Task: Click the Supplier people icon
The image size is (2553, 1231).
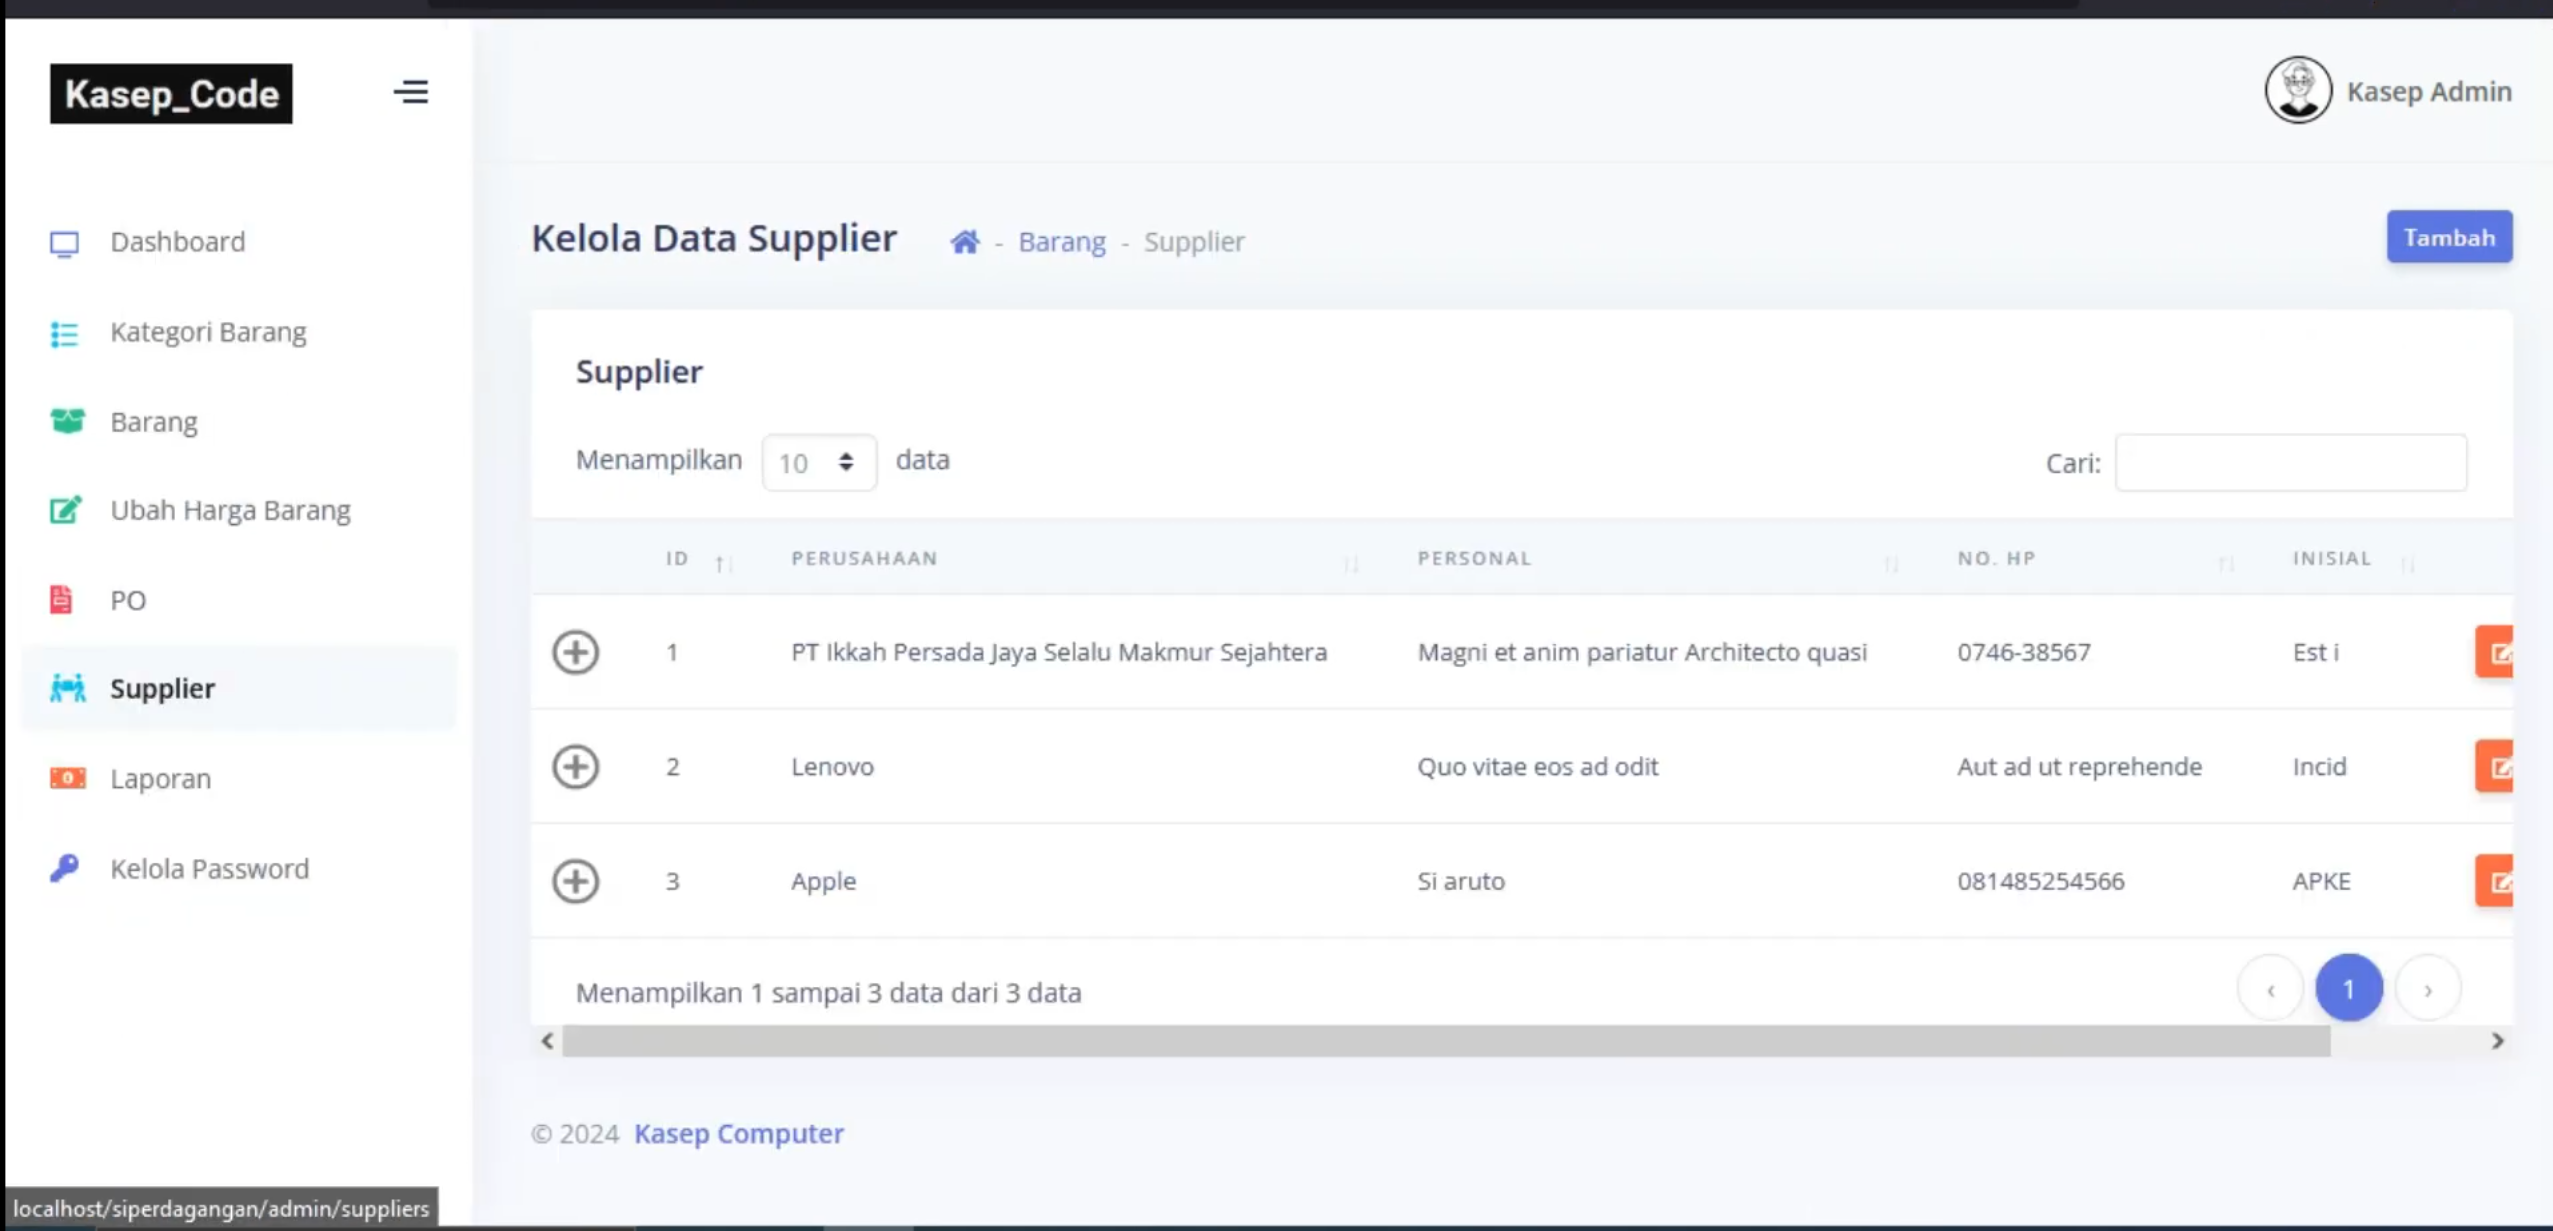Action: (x=68, y=688)
